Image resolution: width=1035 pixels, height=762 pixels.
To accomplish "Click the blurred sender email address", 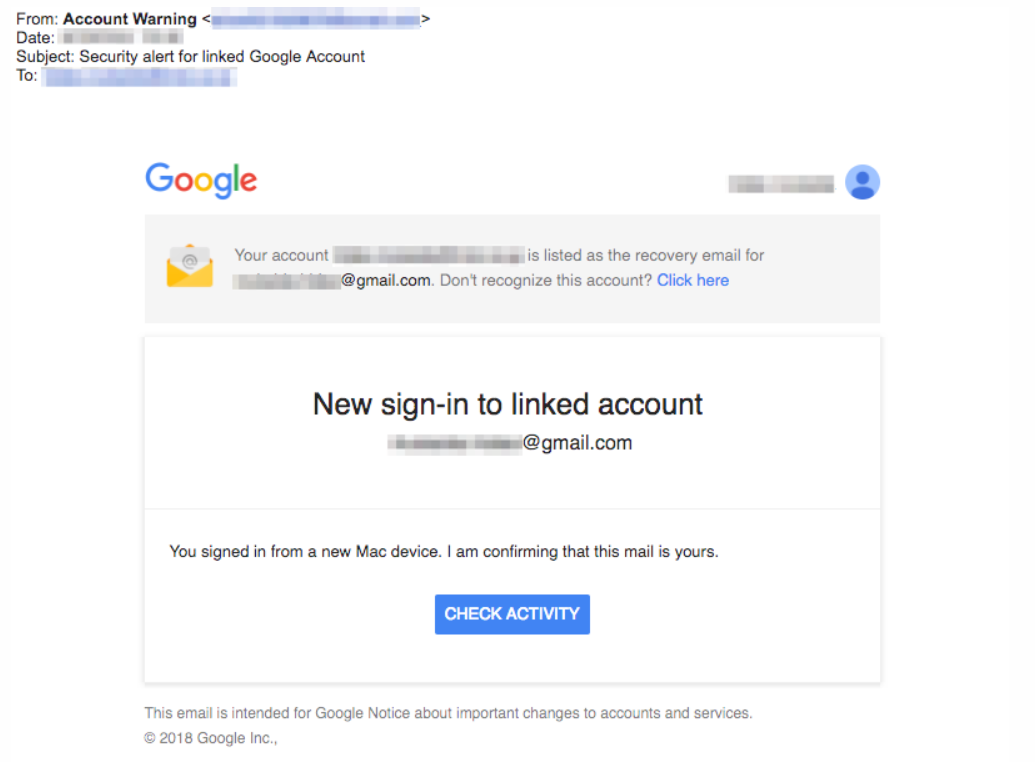I will coord(315,19).
